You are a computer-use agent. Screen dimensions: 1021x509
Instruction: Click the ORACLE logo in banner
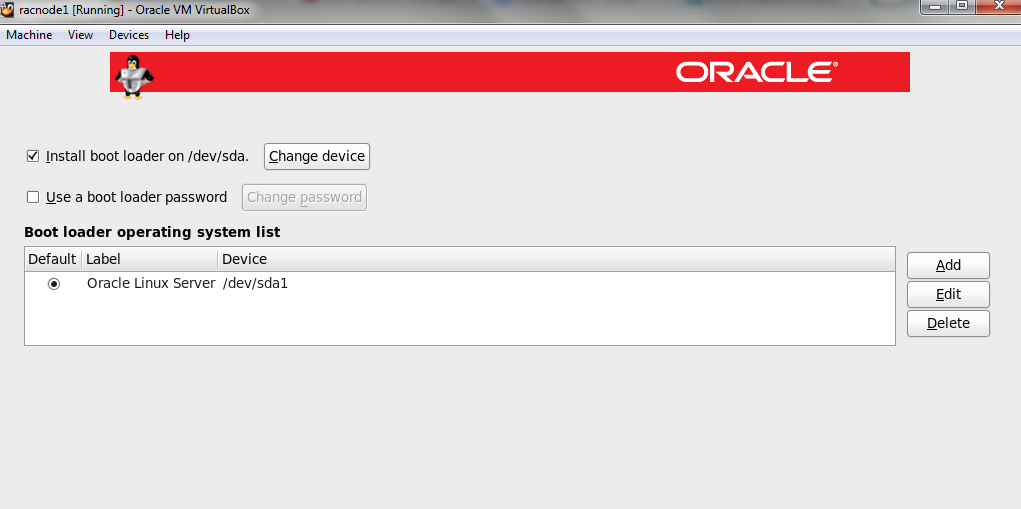point(757,72)
